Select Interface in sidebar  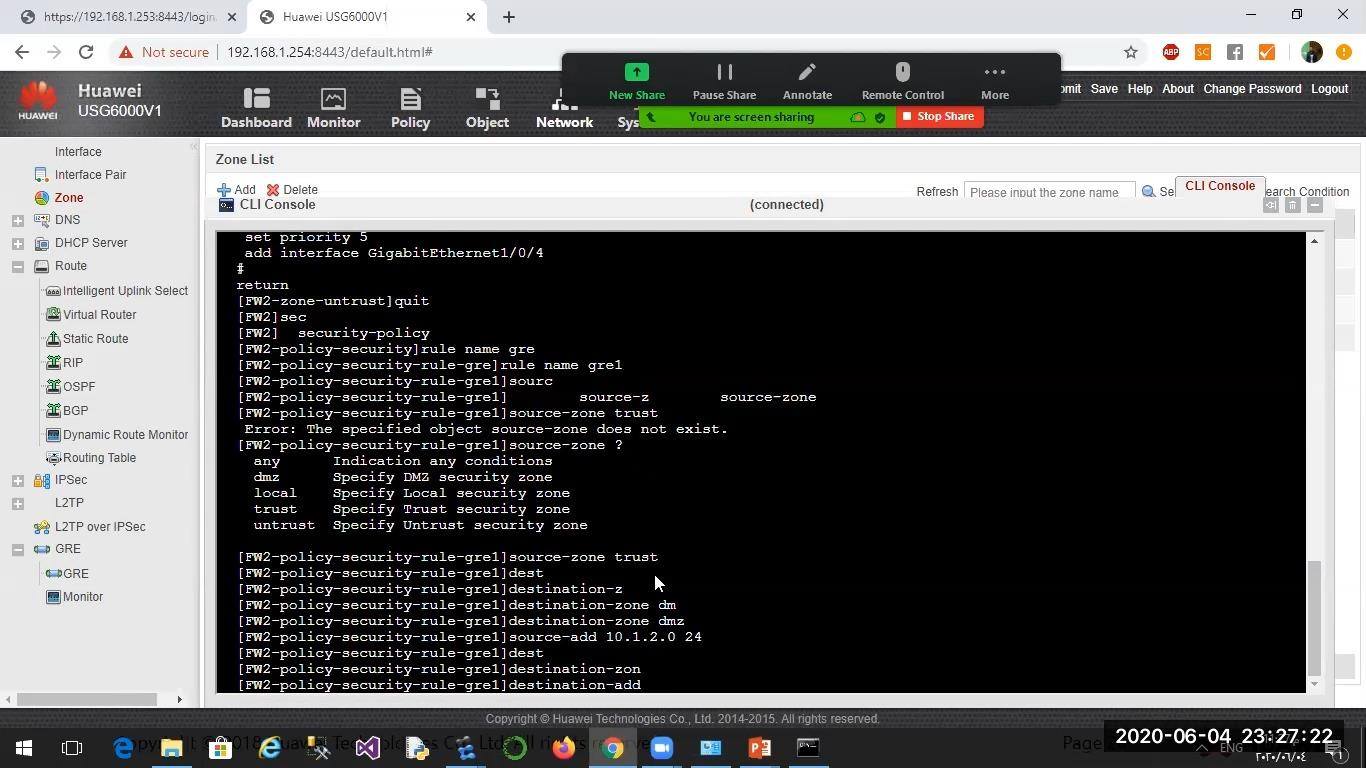point(78,152)
